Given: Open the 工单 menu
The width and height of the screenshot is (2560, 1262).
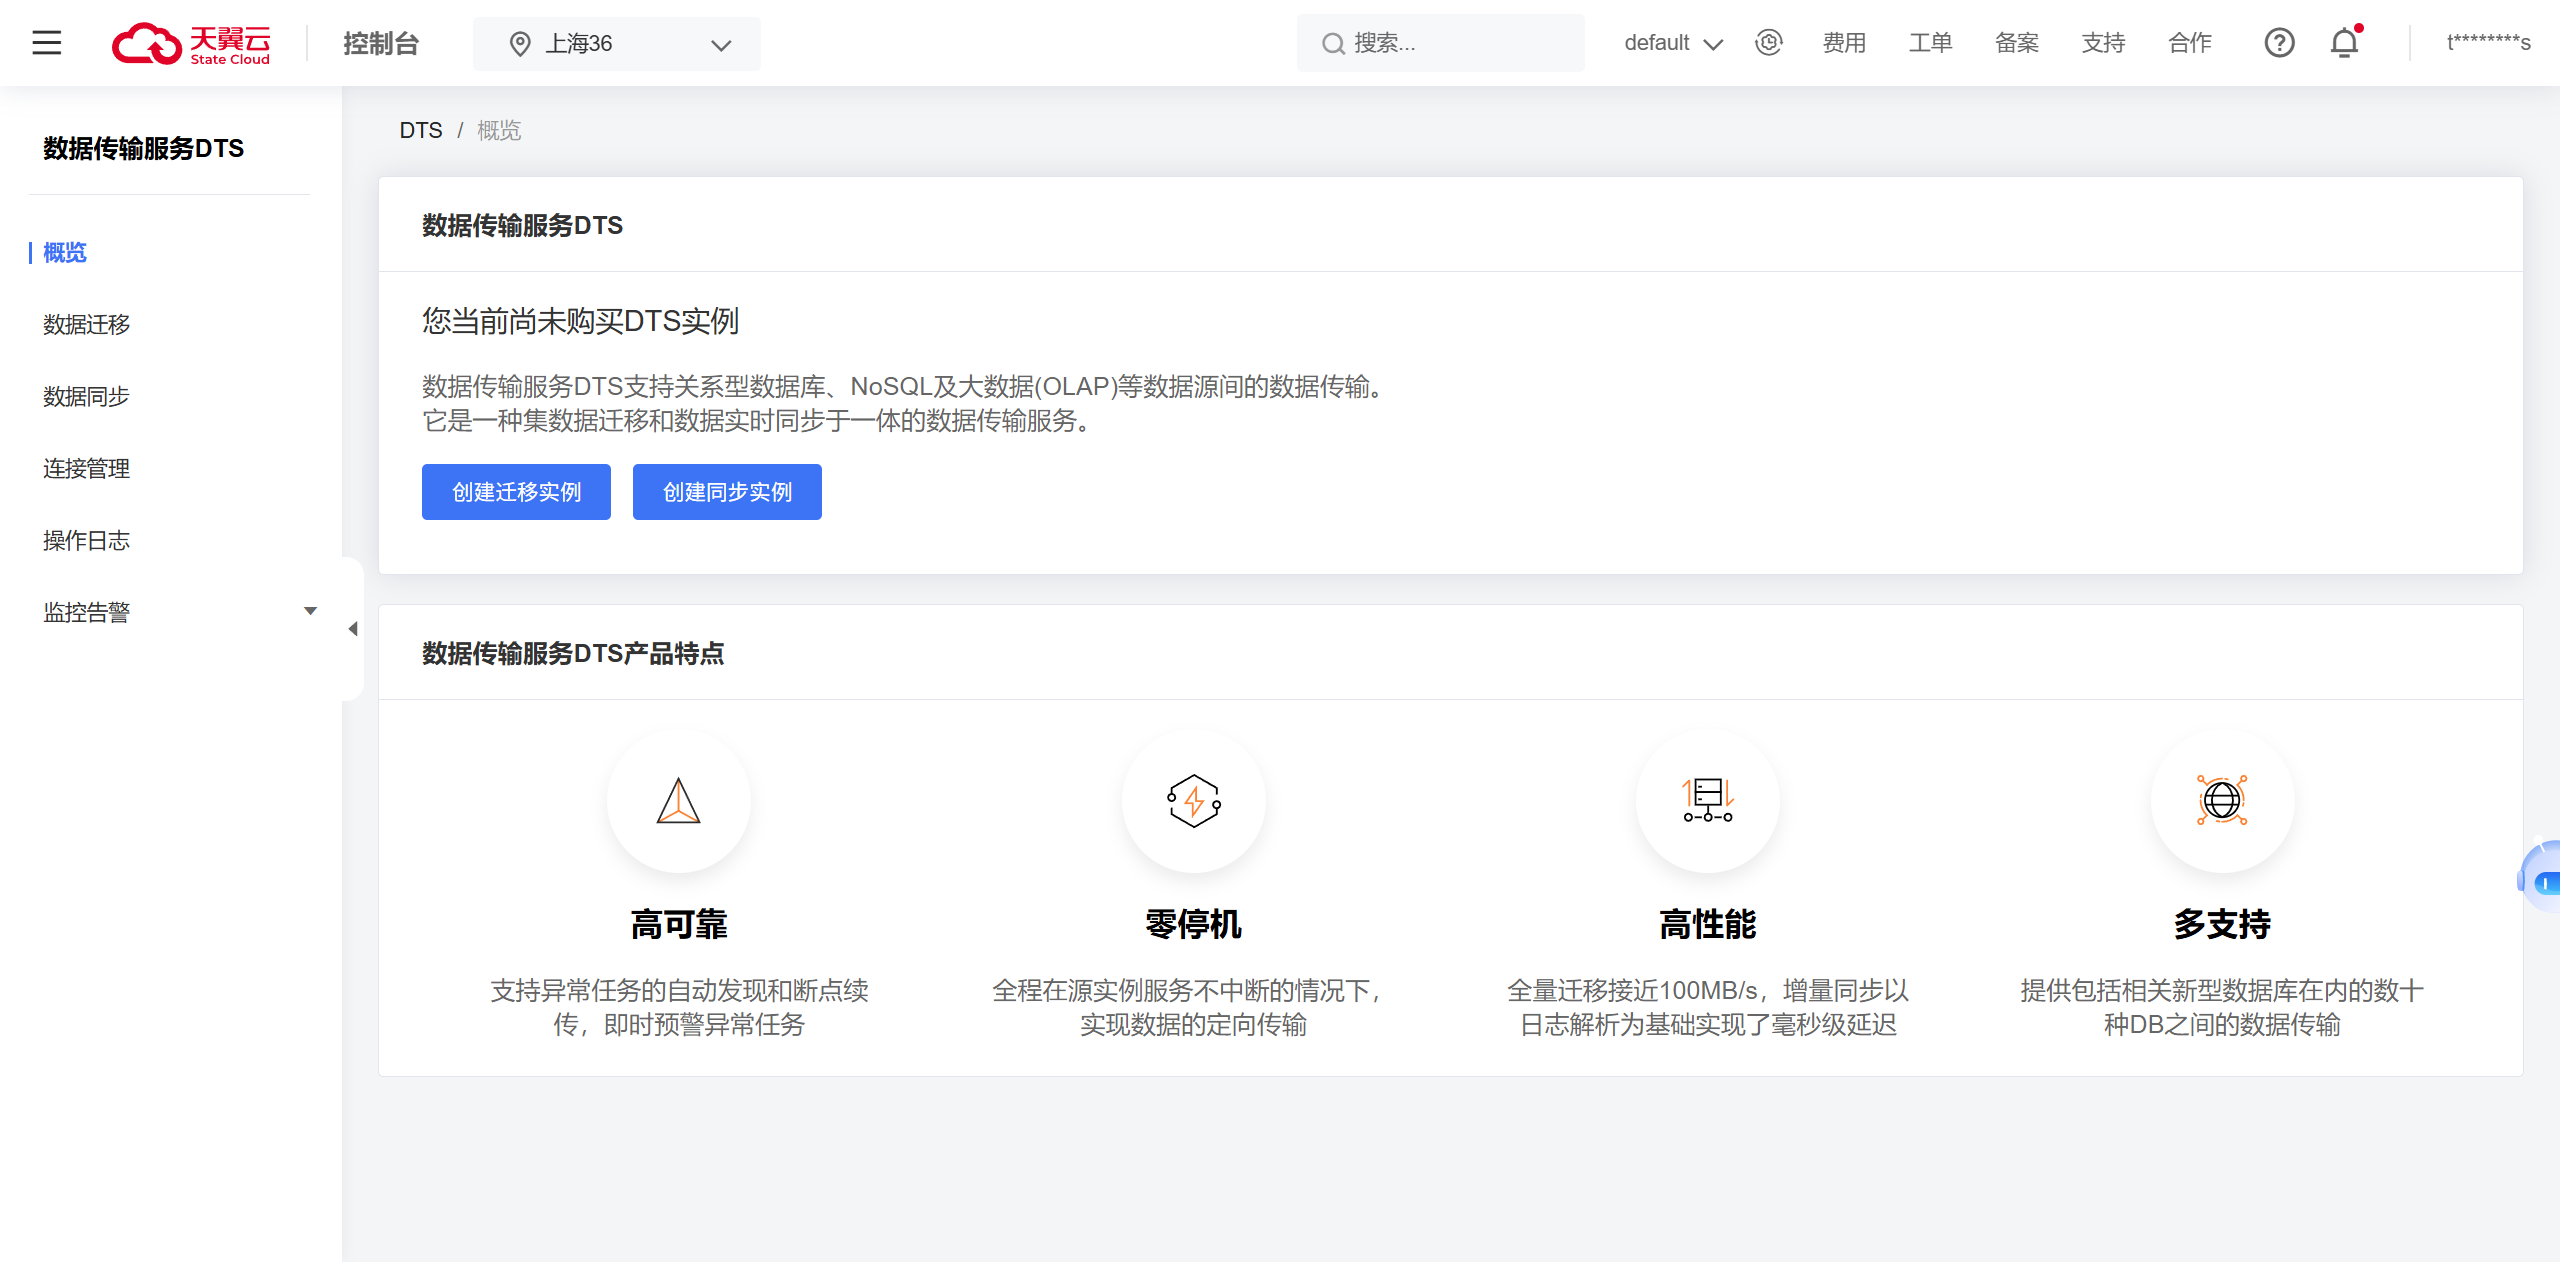Looking at the screenshot, I should [x=1930, y=43].
